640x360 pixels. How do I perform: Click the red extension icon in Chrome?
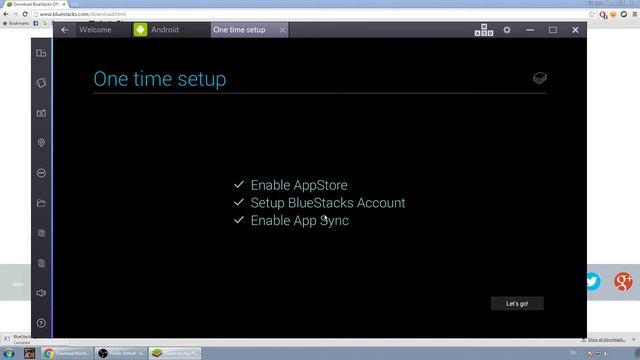[603, 15]
